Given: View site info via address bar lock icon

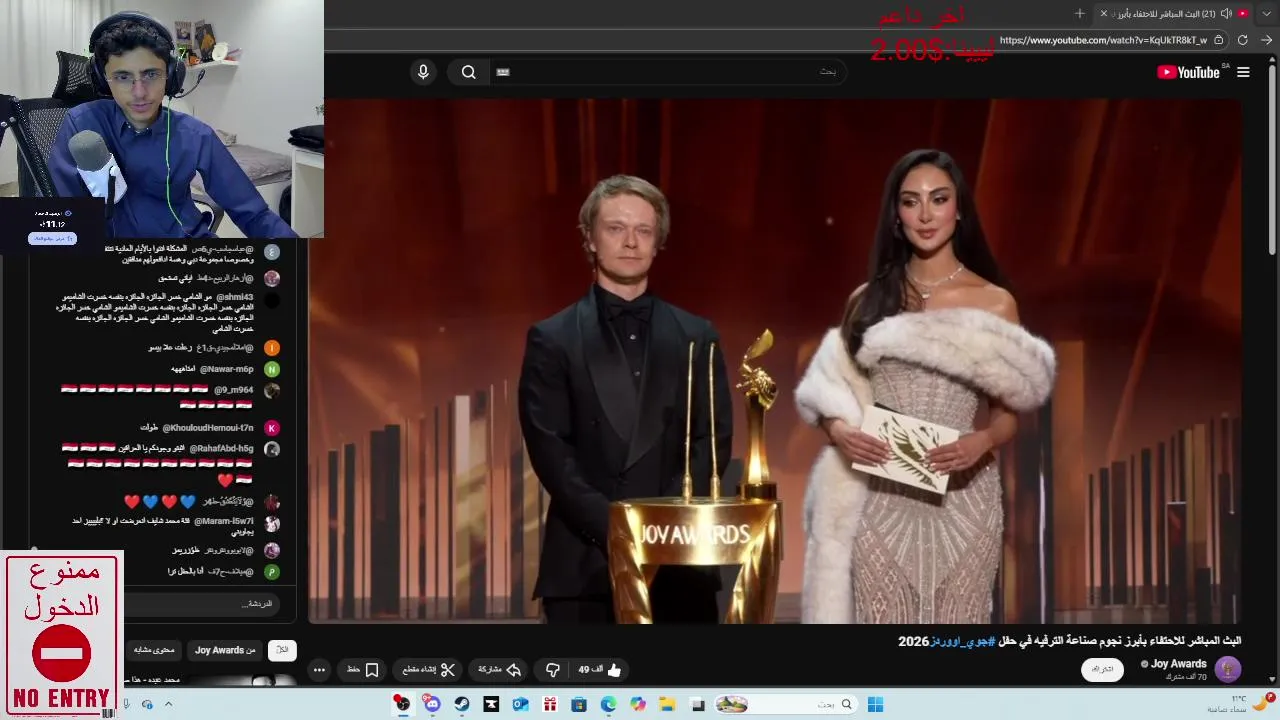Looking at the screenshot, I should pos(1219,40).
